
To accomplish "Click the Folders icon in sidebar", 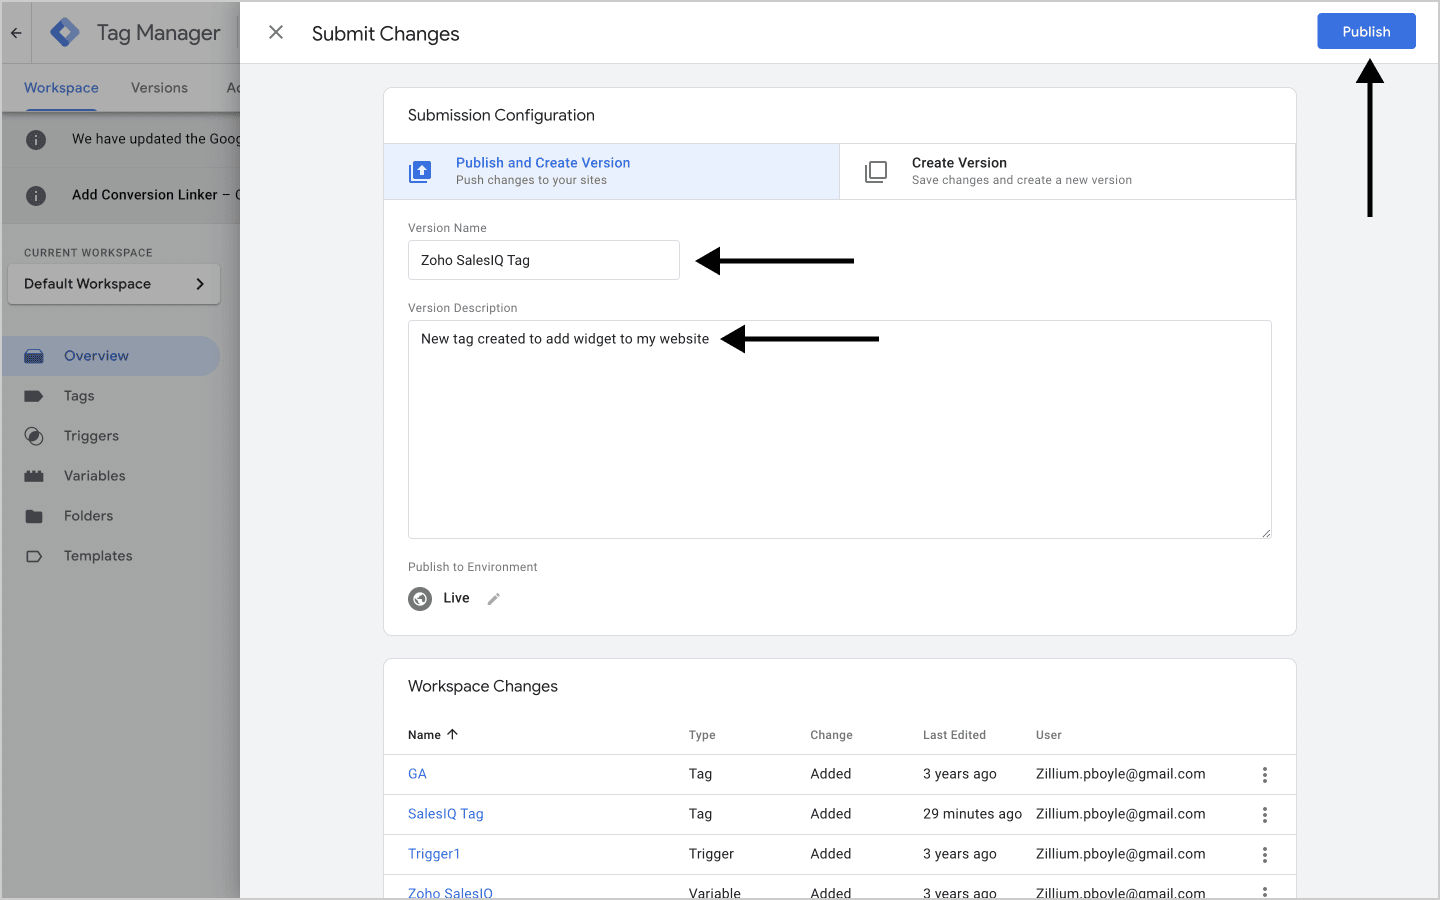I will coord(34,516).
